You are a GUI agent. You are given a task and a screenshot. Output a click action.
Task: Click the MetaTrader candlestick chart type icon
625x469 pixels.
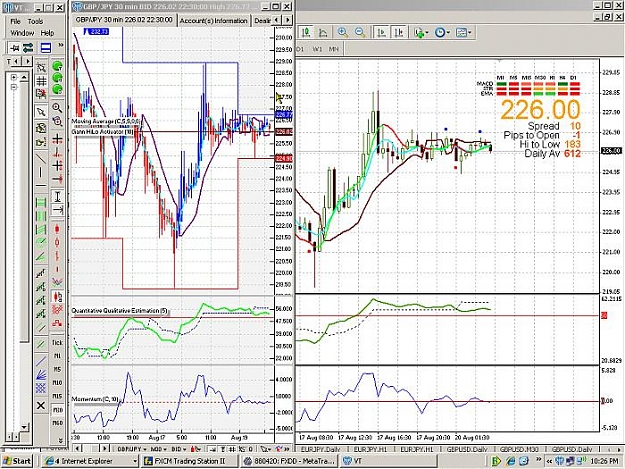pyautogui.click(x=306, y=32)
